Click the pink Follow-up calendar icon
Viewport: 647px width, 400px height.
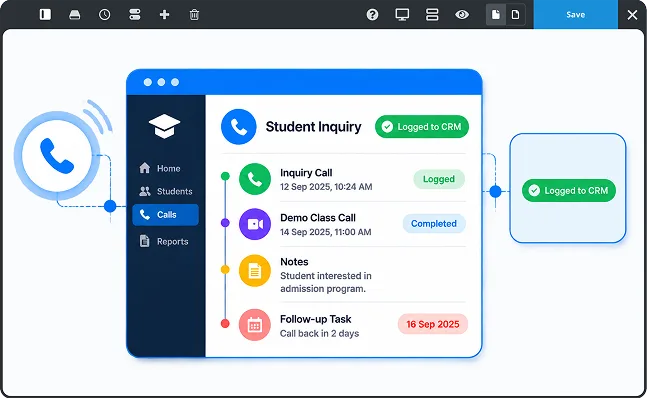[255, 325]
